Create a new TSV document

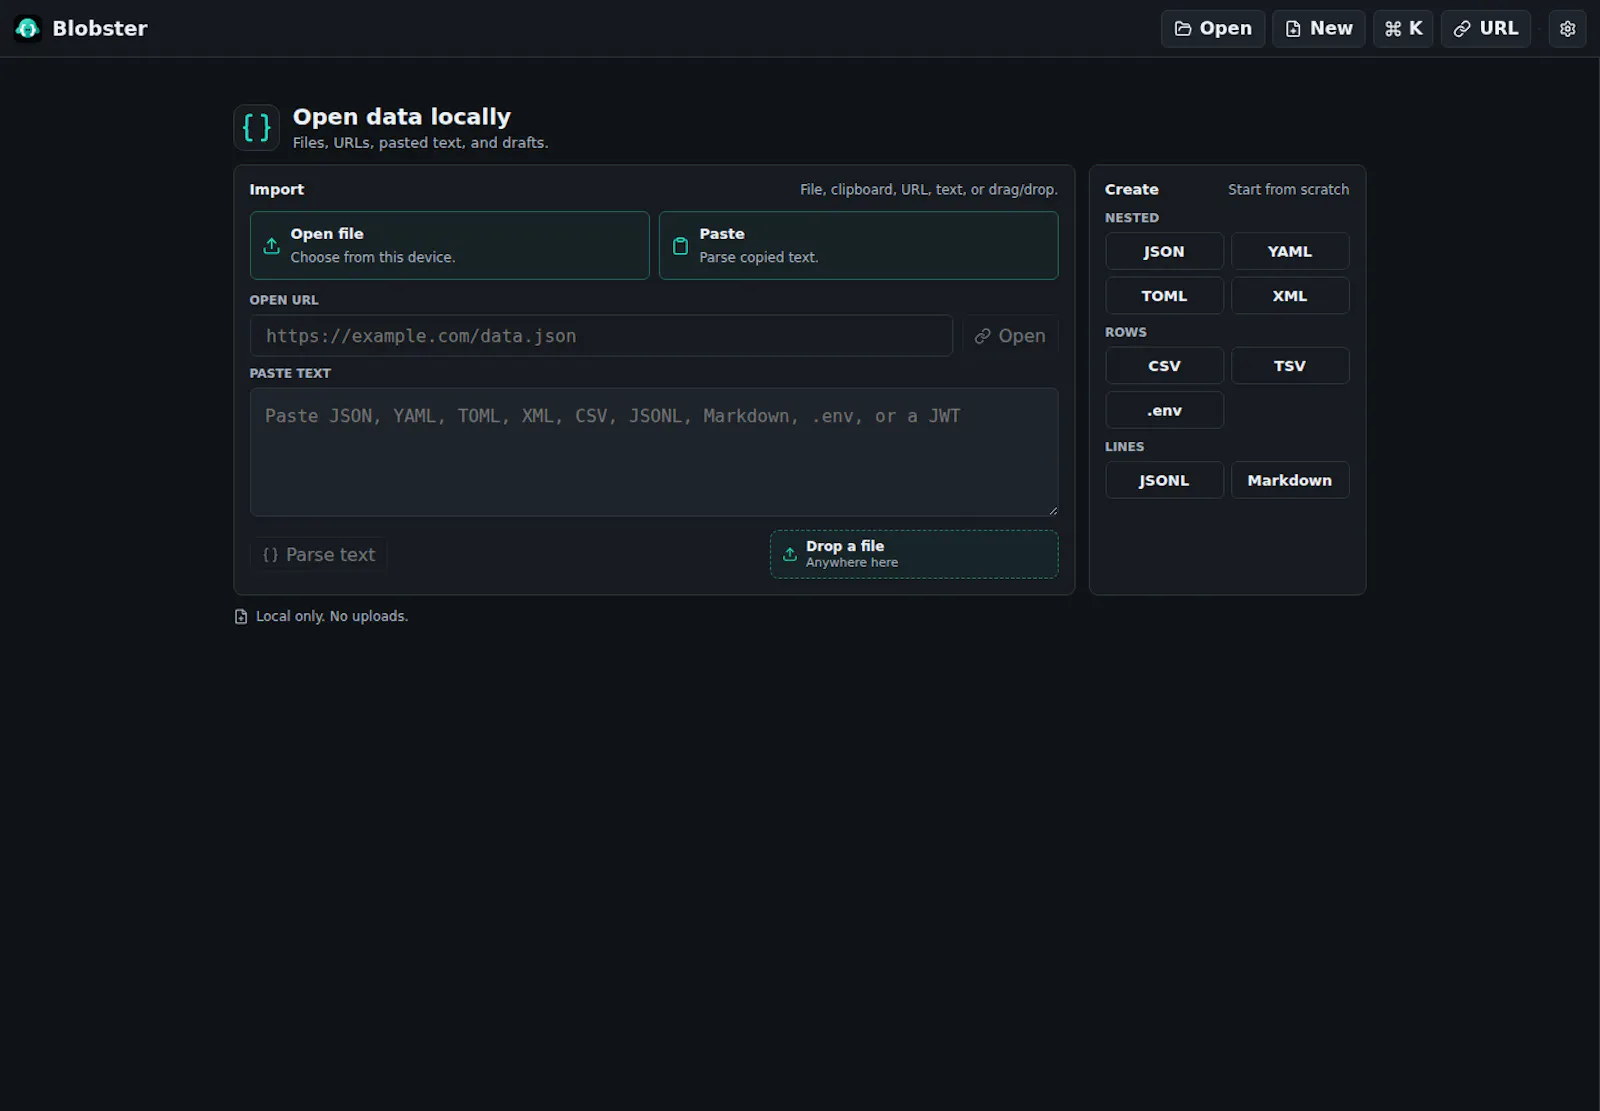tap(1290, 366)
